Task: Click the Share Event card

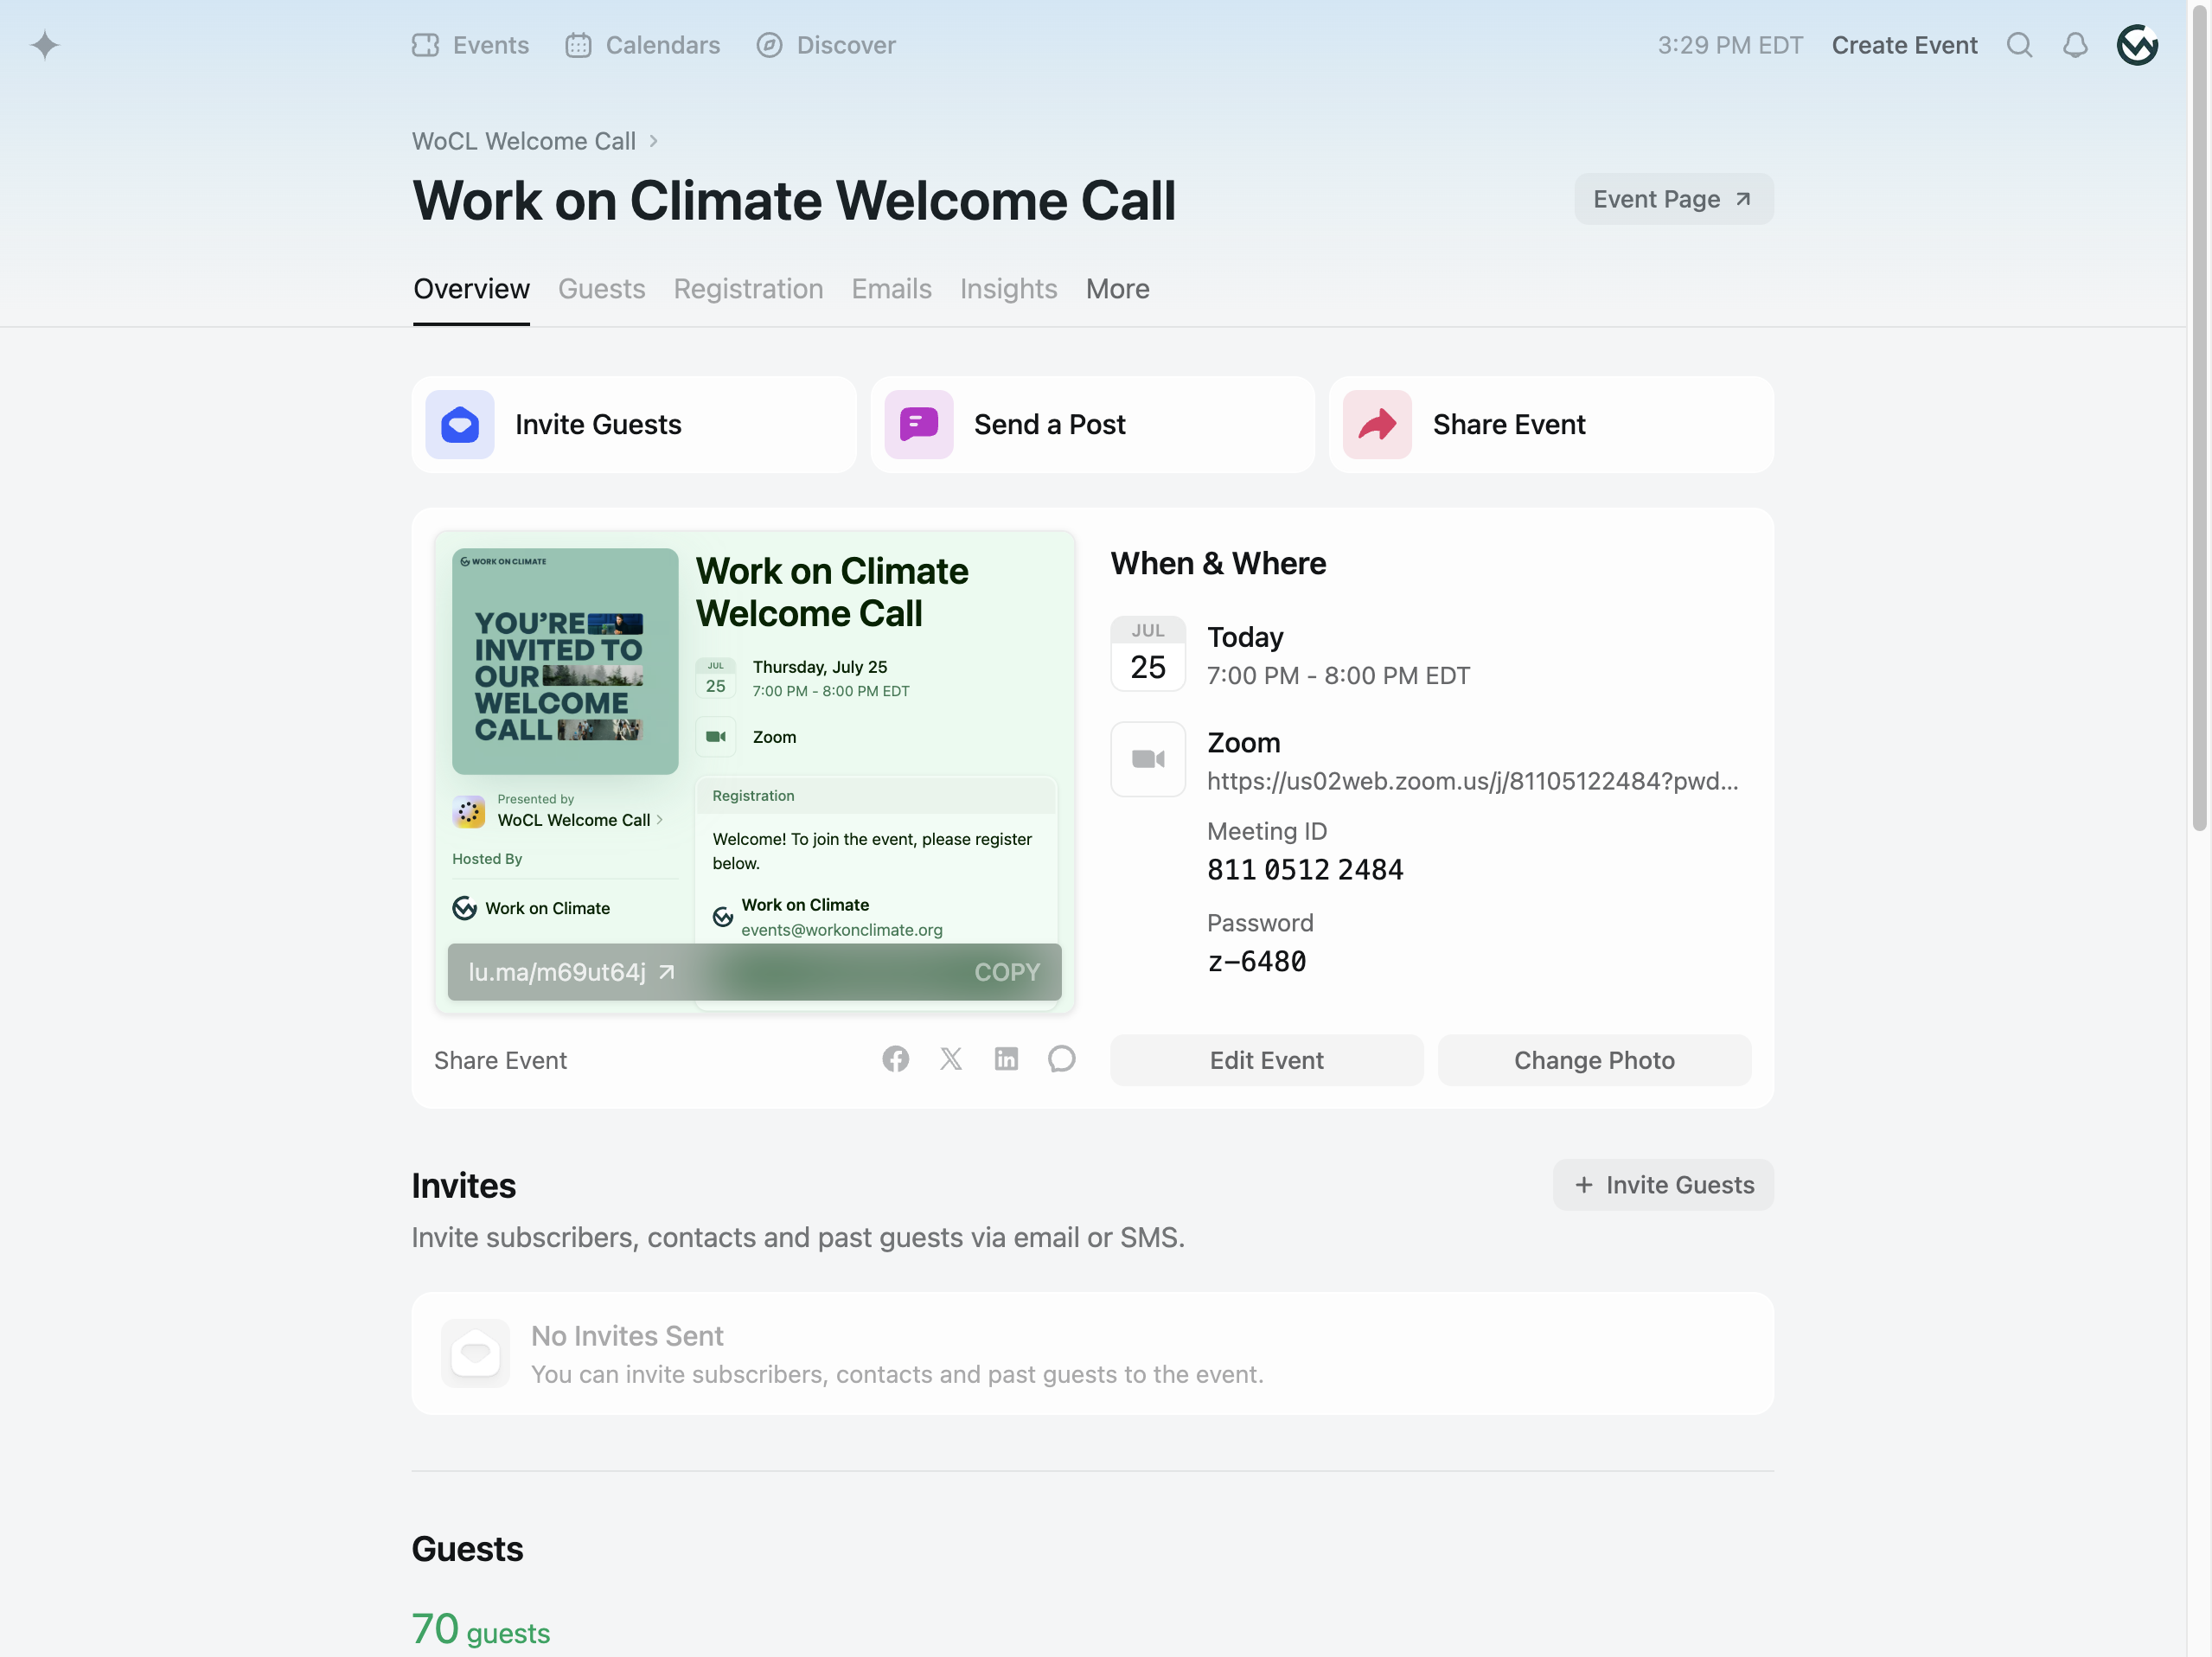Action: [x=1551, y=424]
